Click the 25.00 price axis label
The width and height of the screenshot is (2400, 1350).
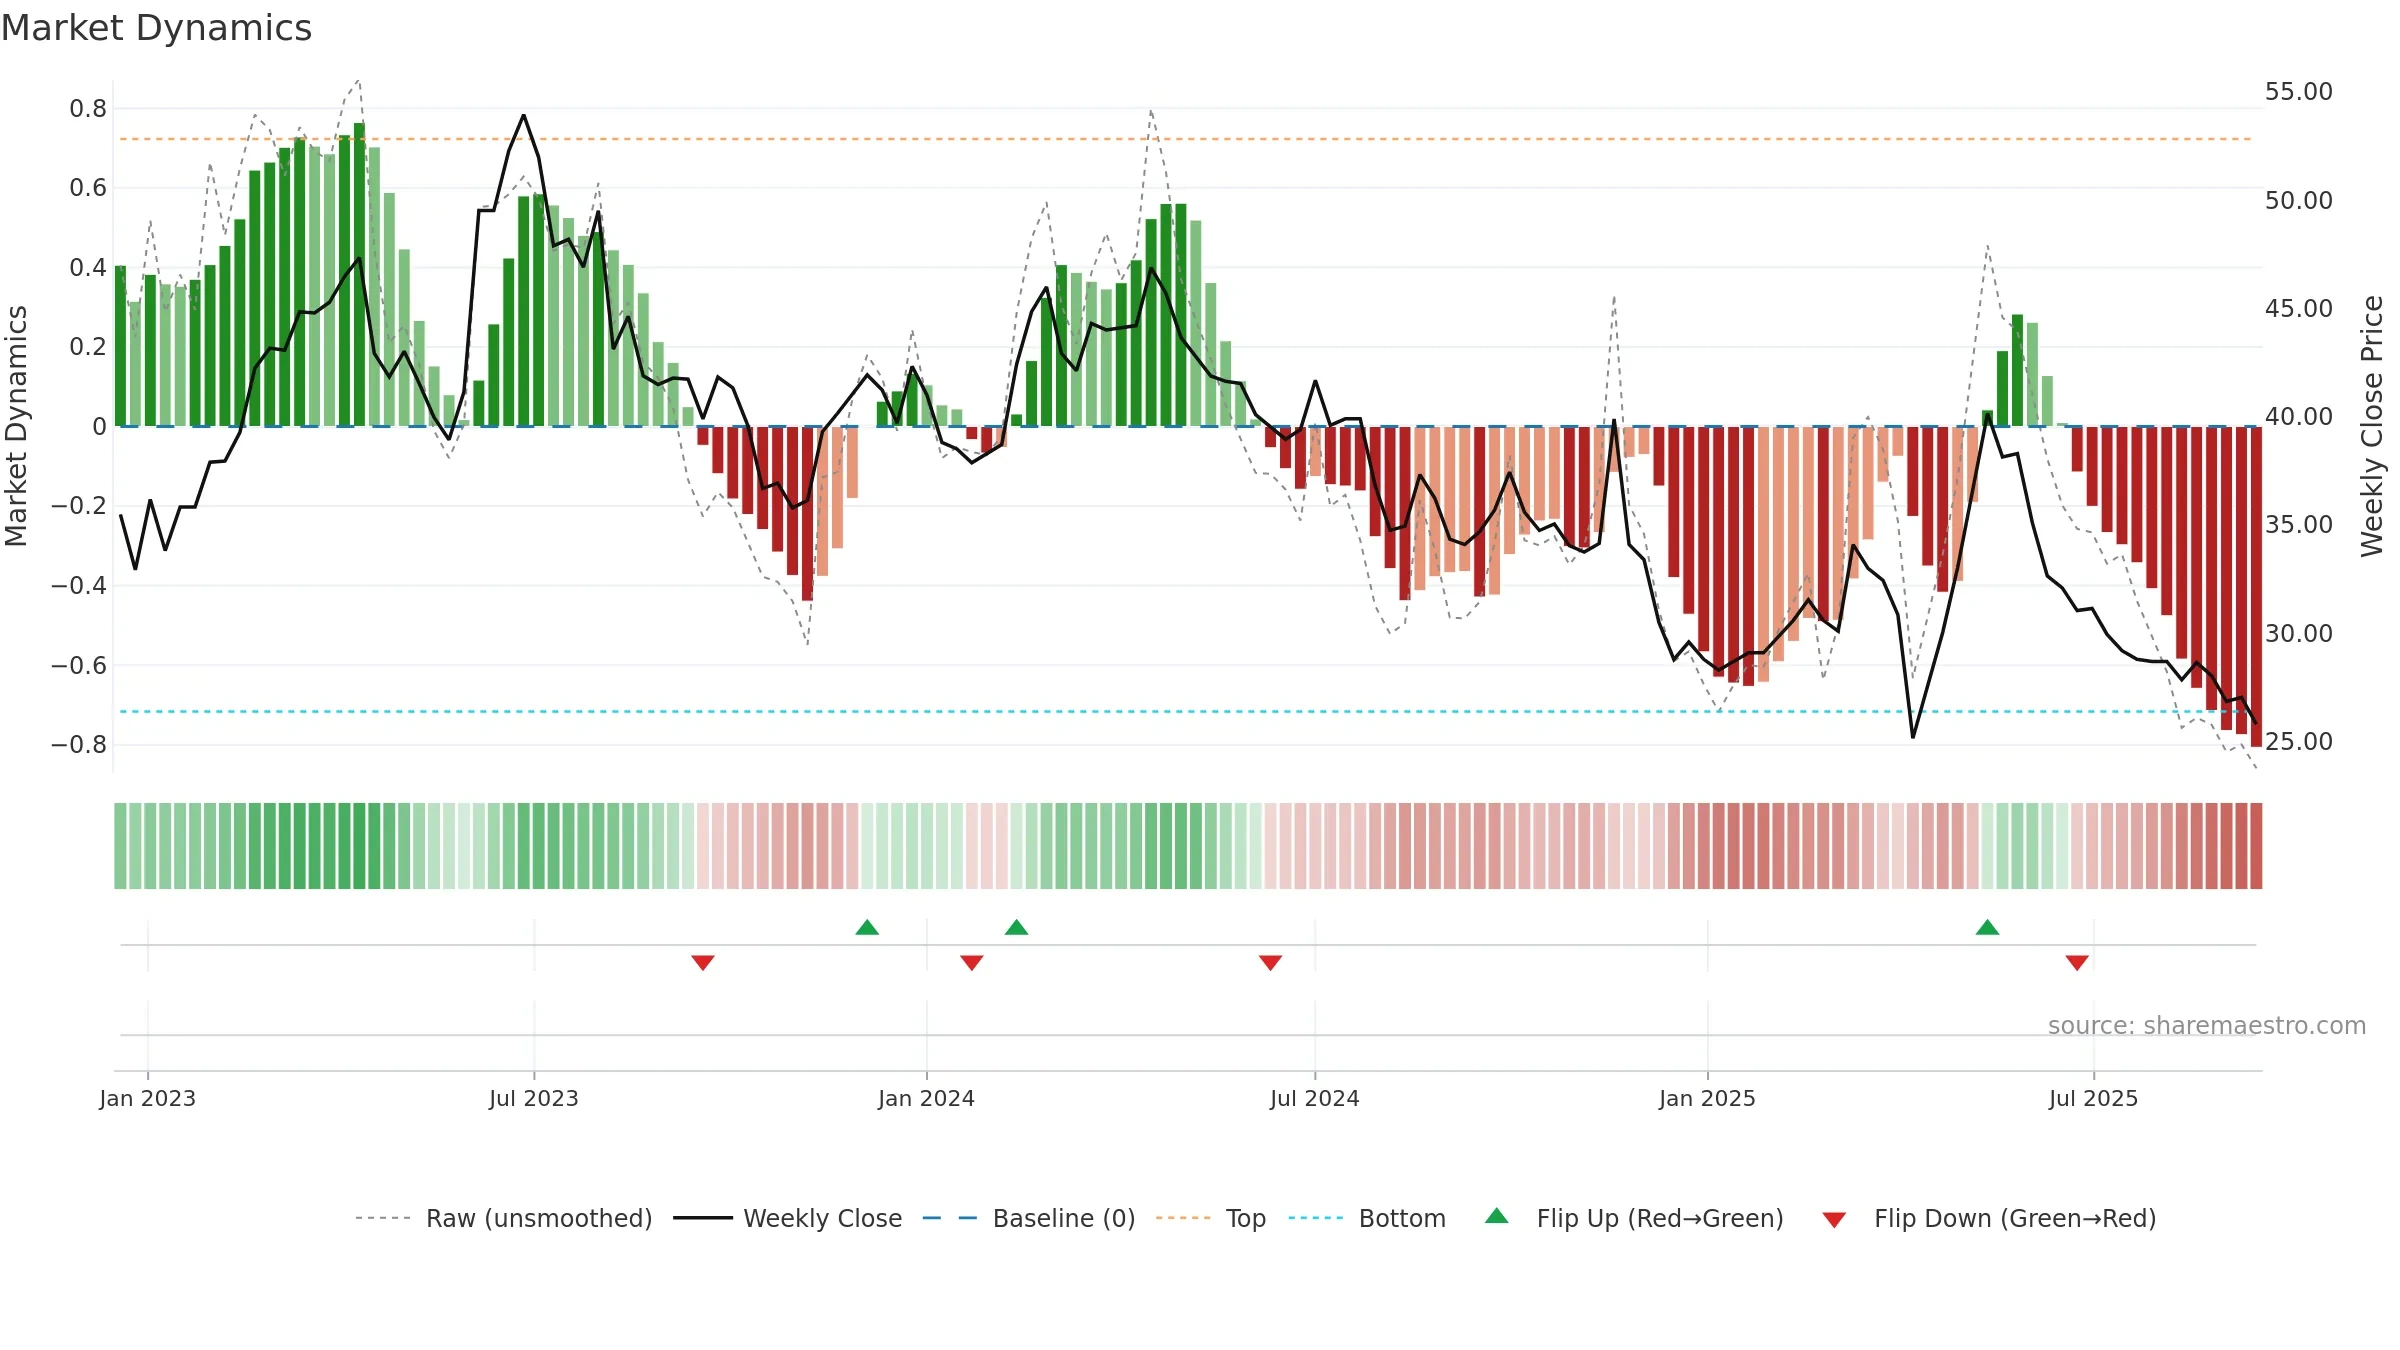pos(2299,741)
